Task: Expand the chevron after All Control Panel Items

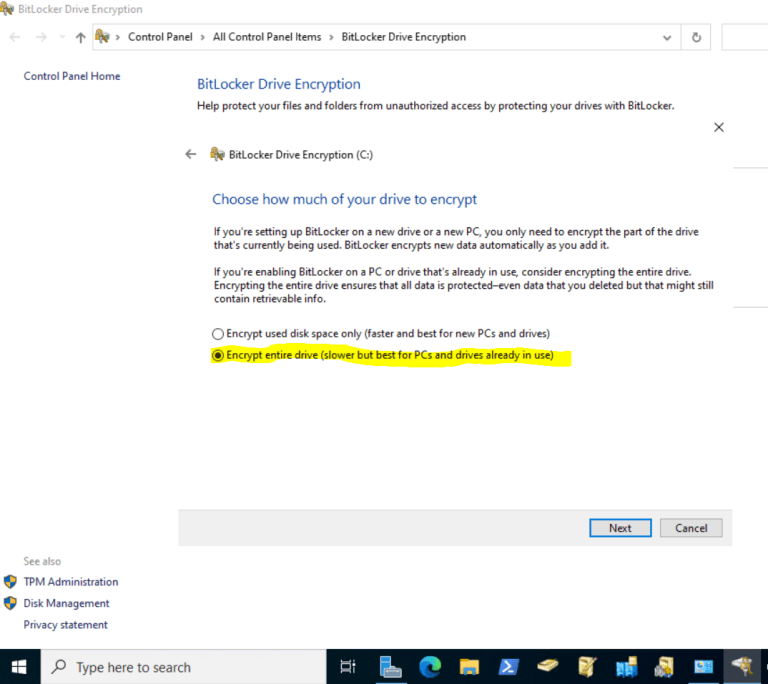Action: pos(331,38)
